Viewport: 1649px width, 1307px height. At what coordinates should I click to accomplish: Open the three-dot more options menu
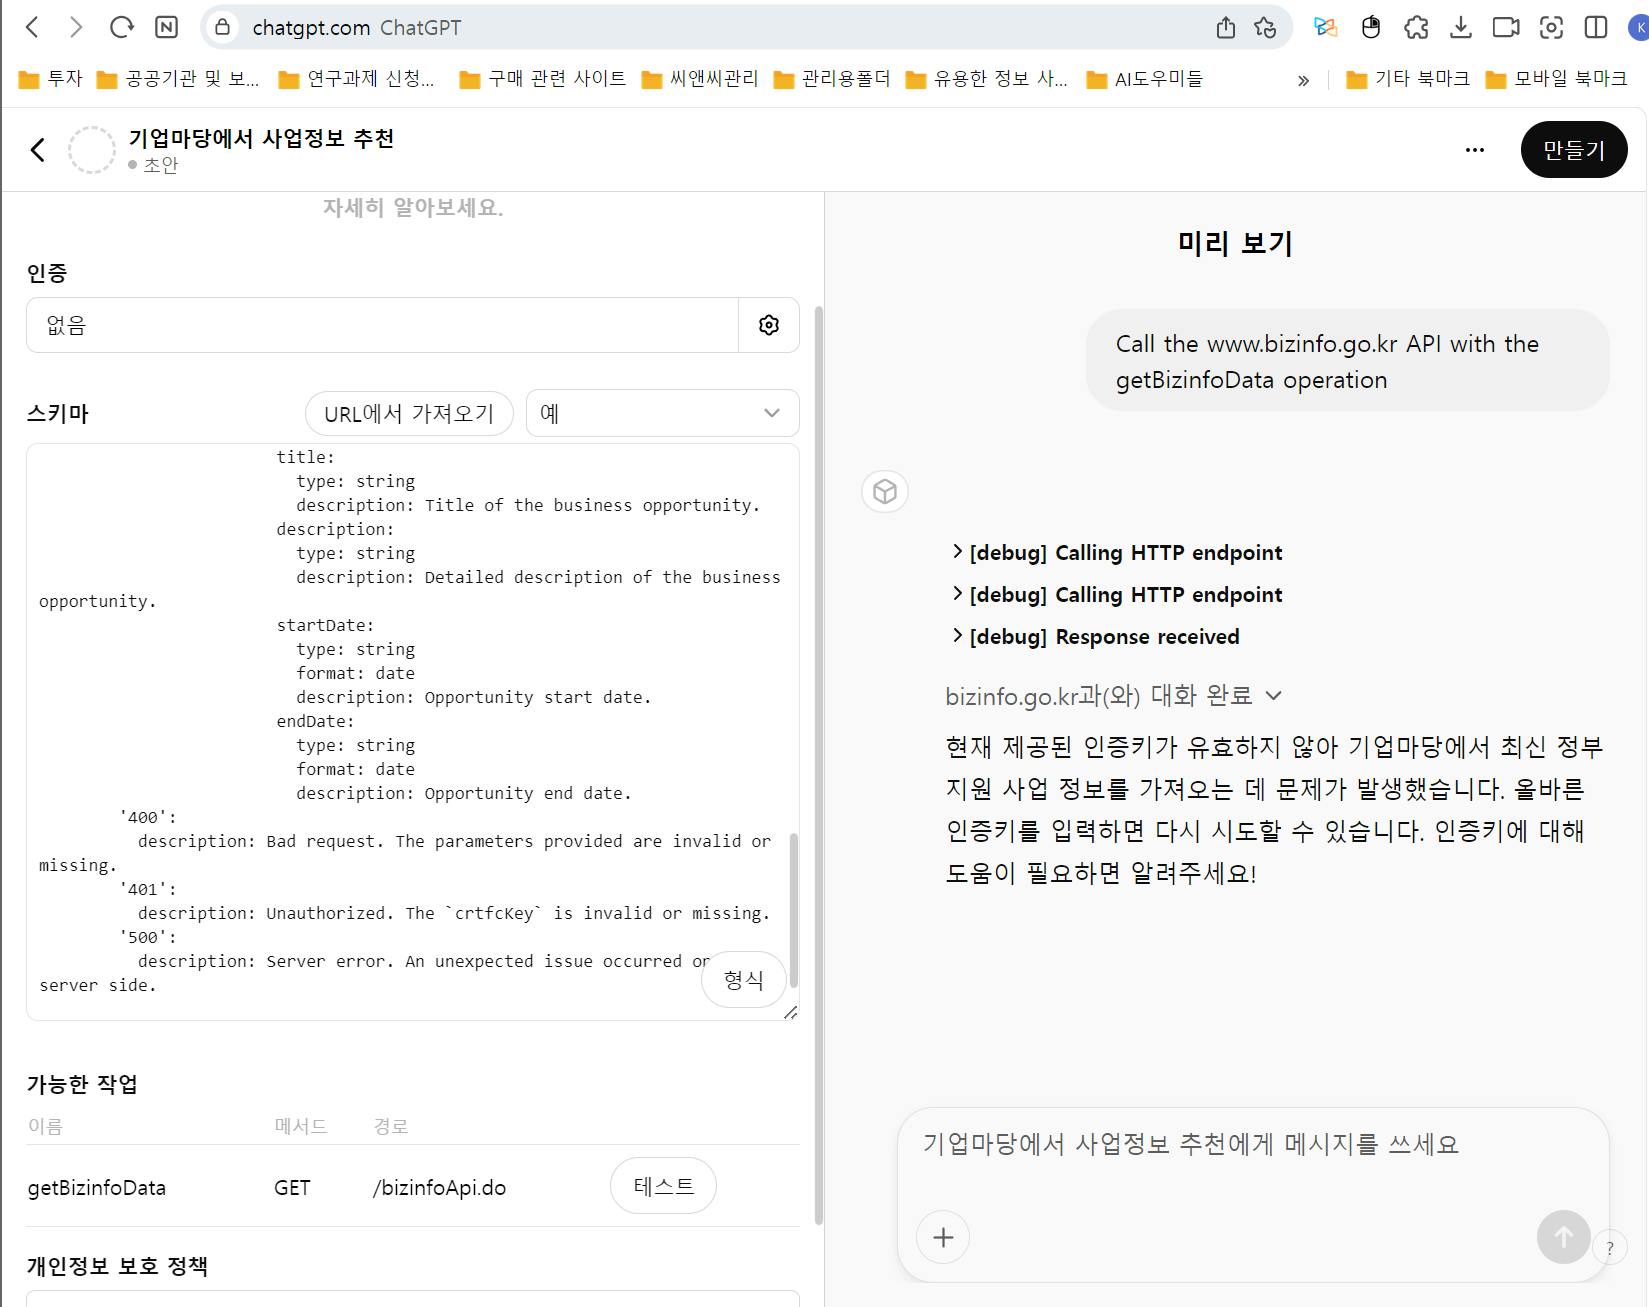point(1475,150)
